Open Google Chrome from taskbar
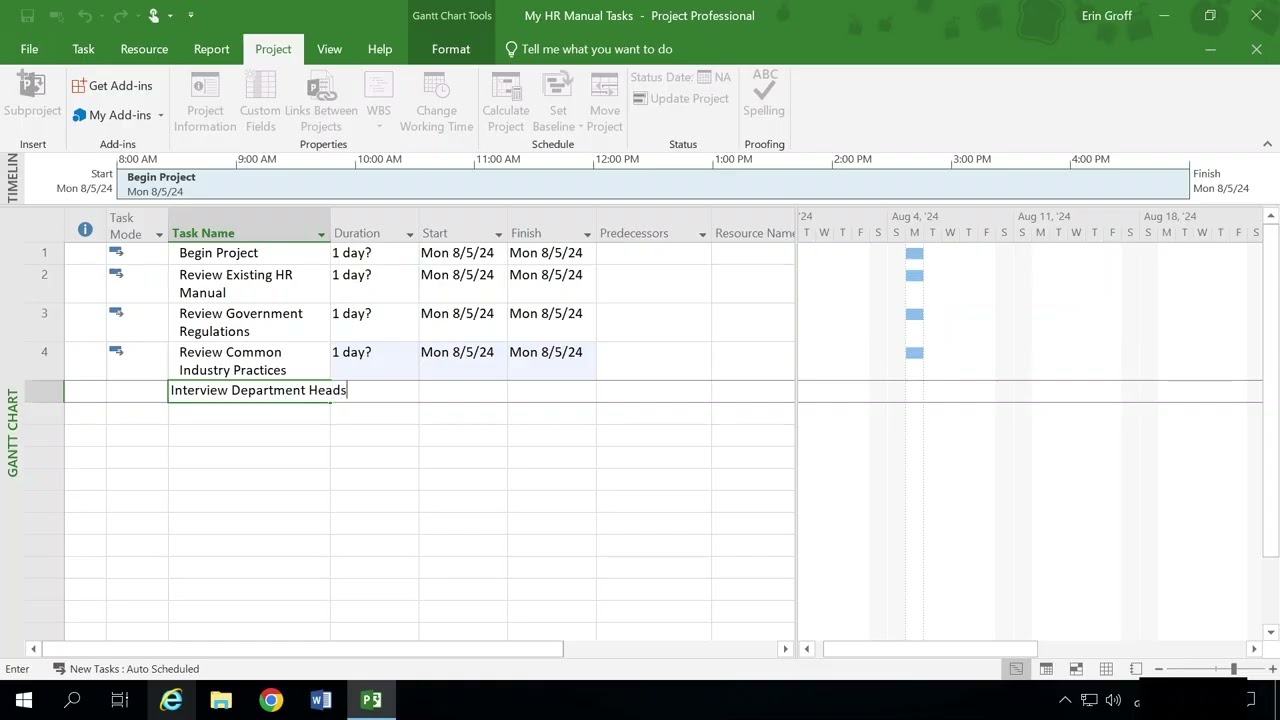The width and height of the screenshot is (1280, 720). (x=271, y=700)
